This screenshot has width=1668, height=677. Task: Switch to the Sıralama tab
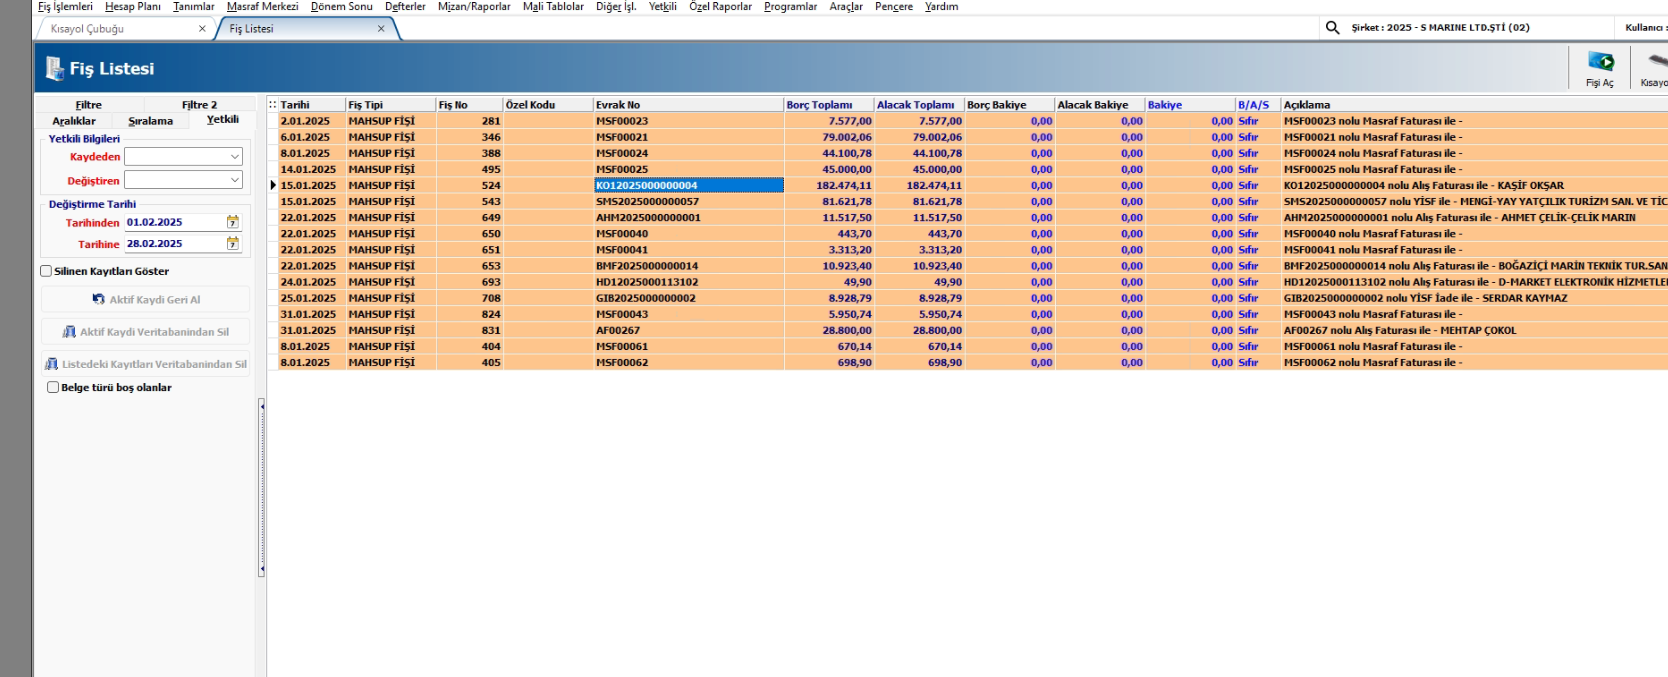coord(150,121)
